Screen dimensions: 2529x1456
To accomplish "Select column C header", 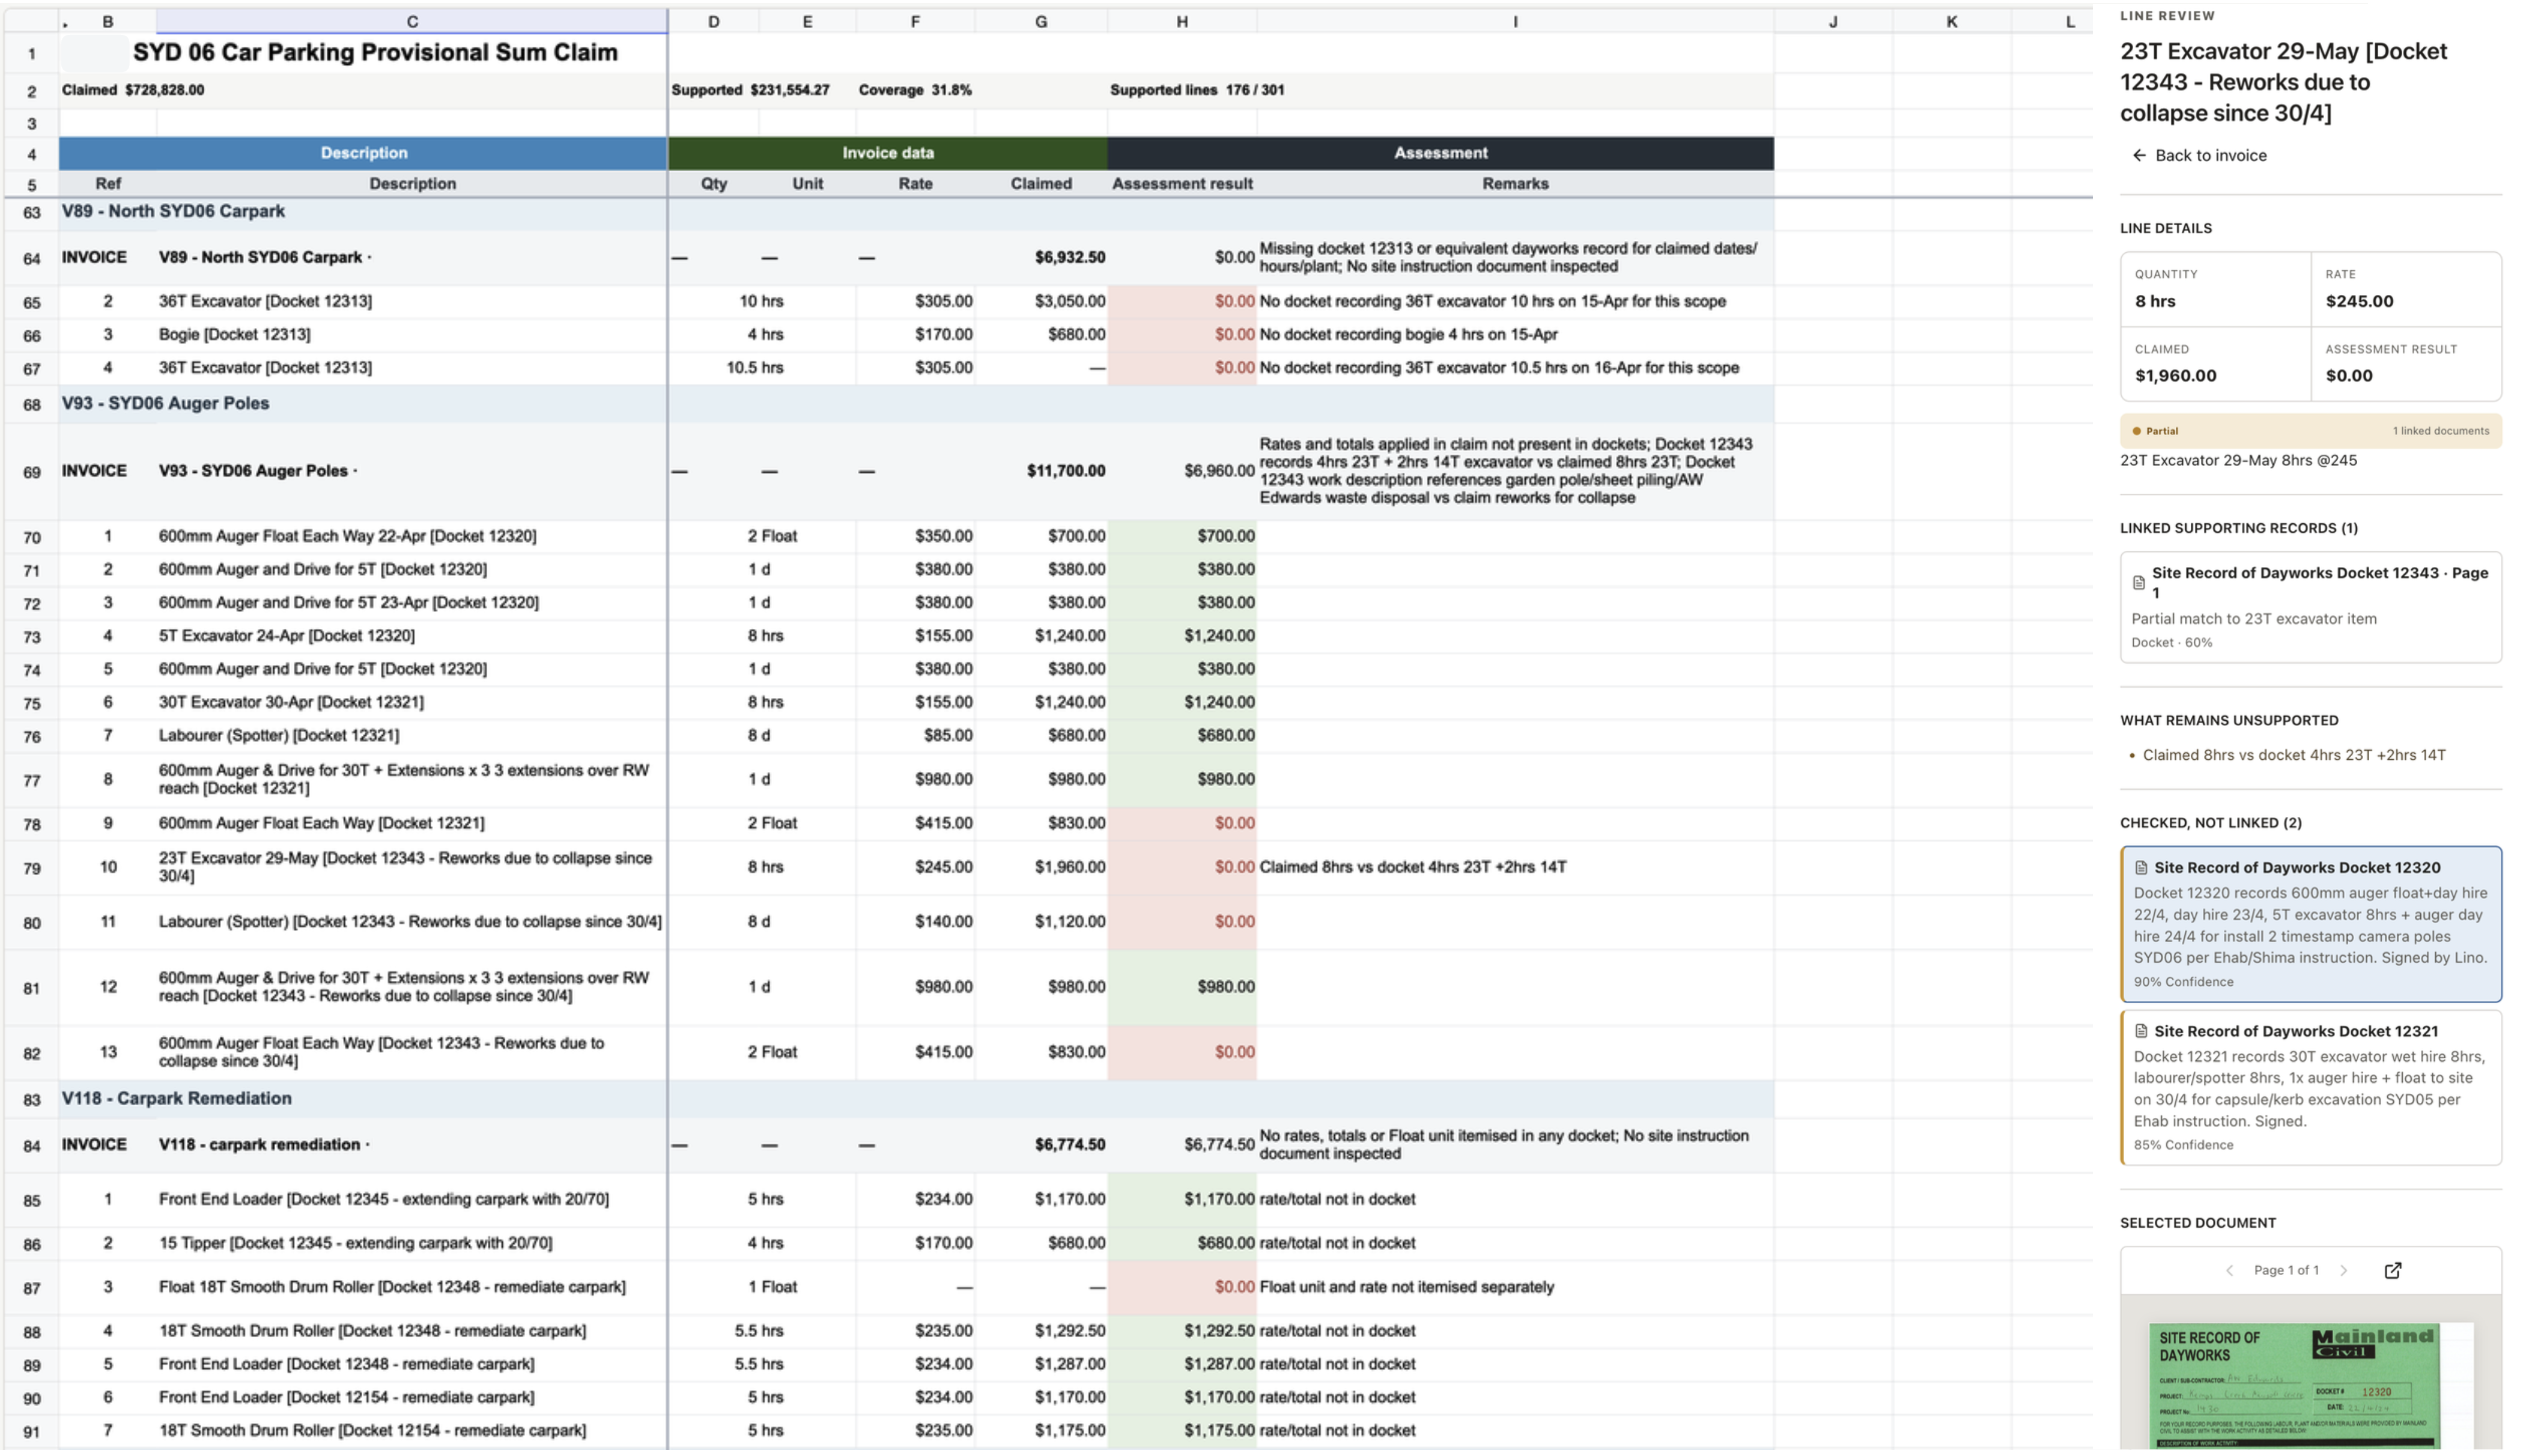I will 411,21.
